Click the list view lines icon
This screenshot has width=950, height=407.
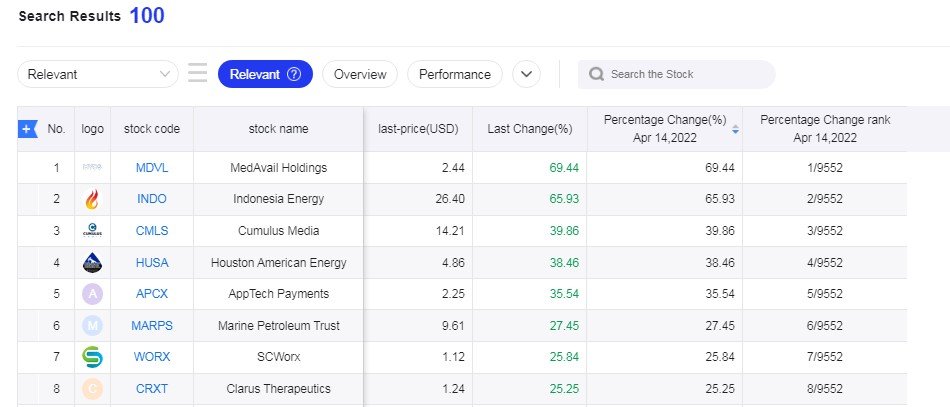pyautogui.click(x=198, y=72)
